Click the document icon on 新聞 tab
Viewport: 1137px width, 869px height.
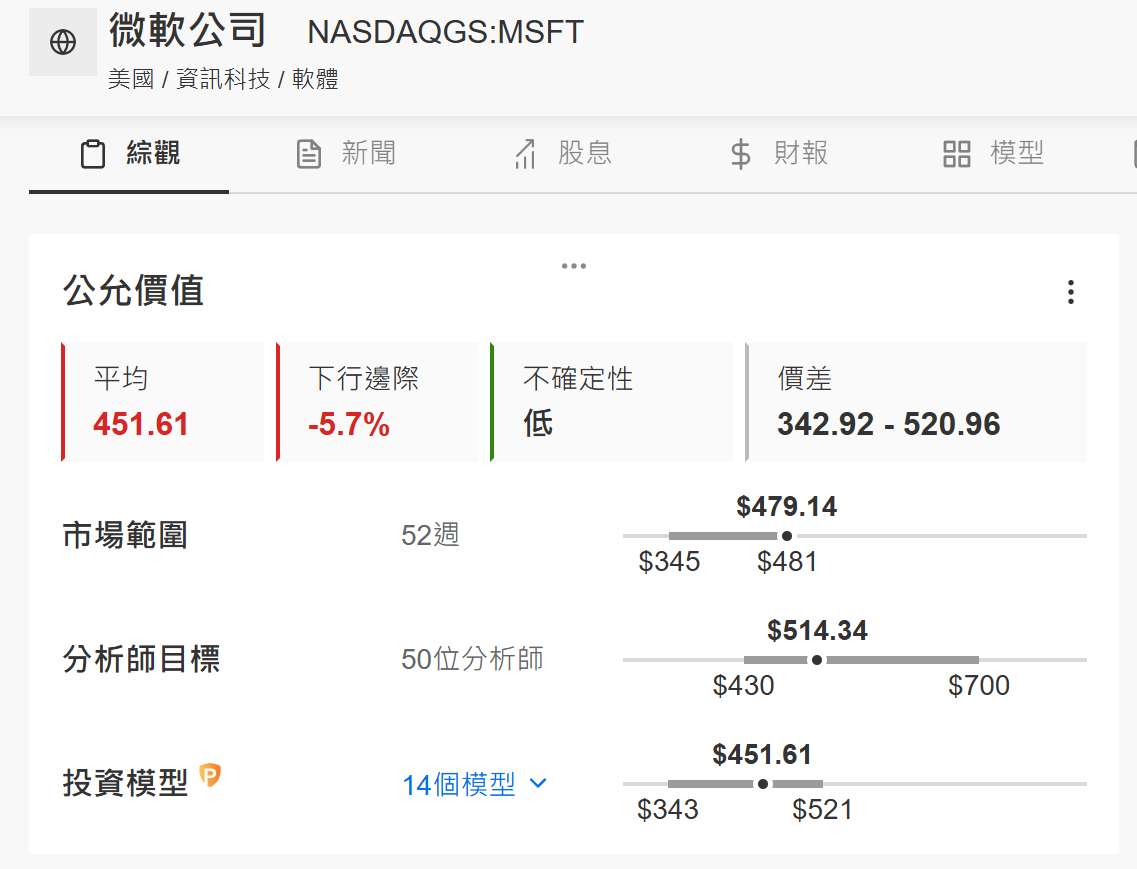tap(309, 154)
